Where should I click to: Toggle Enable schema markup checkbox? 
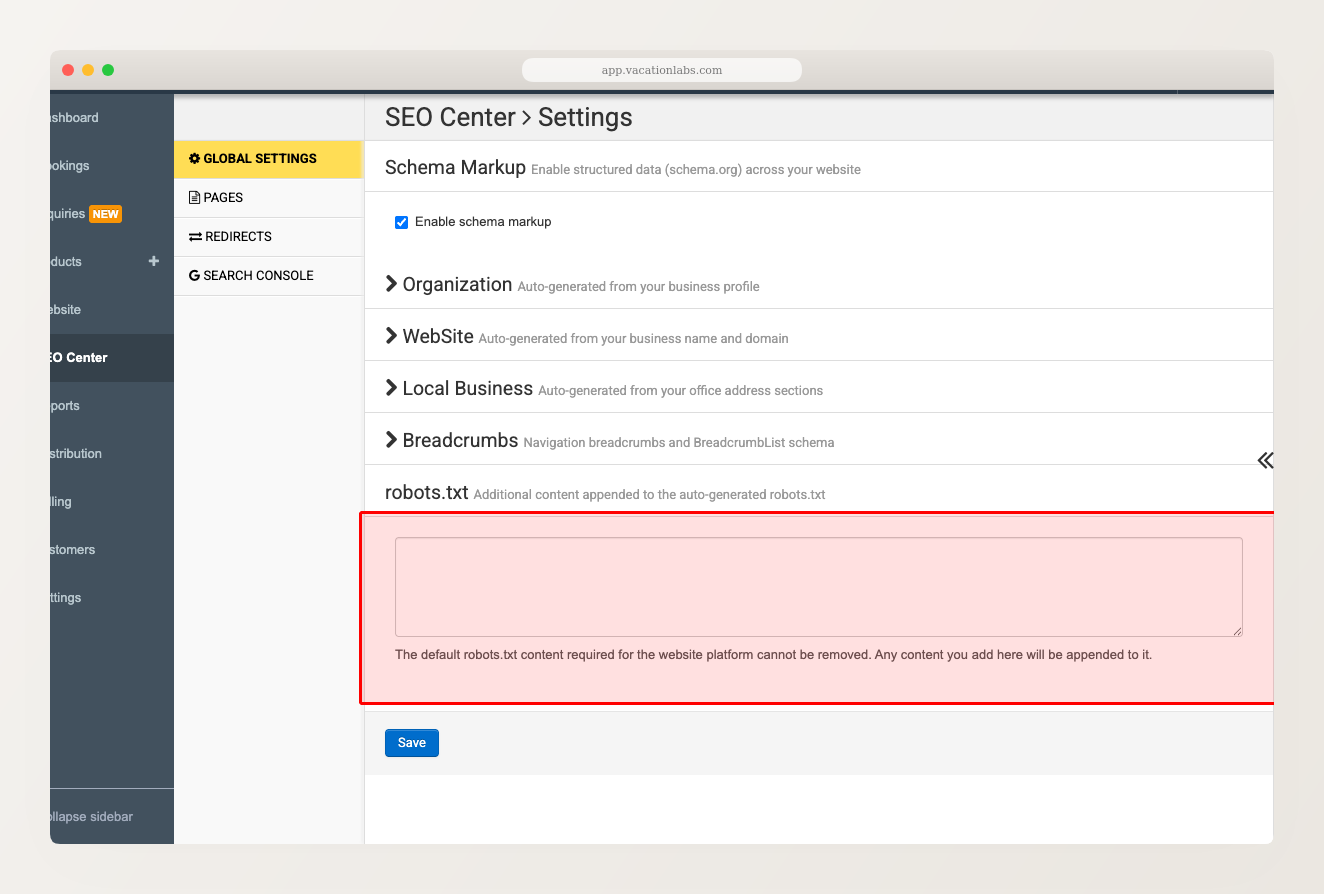pyautogui.click(x=402, y=222)
